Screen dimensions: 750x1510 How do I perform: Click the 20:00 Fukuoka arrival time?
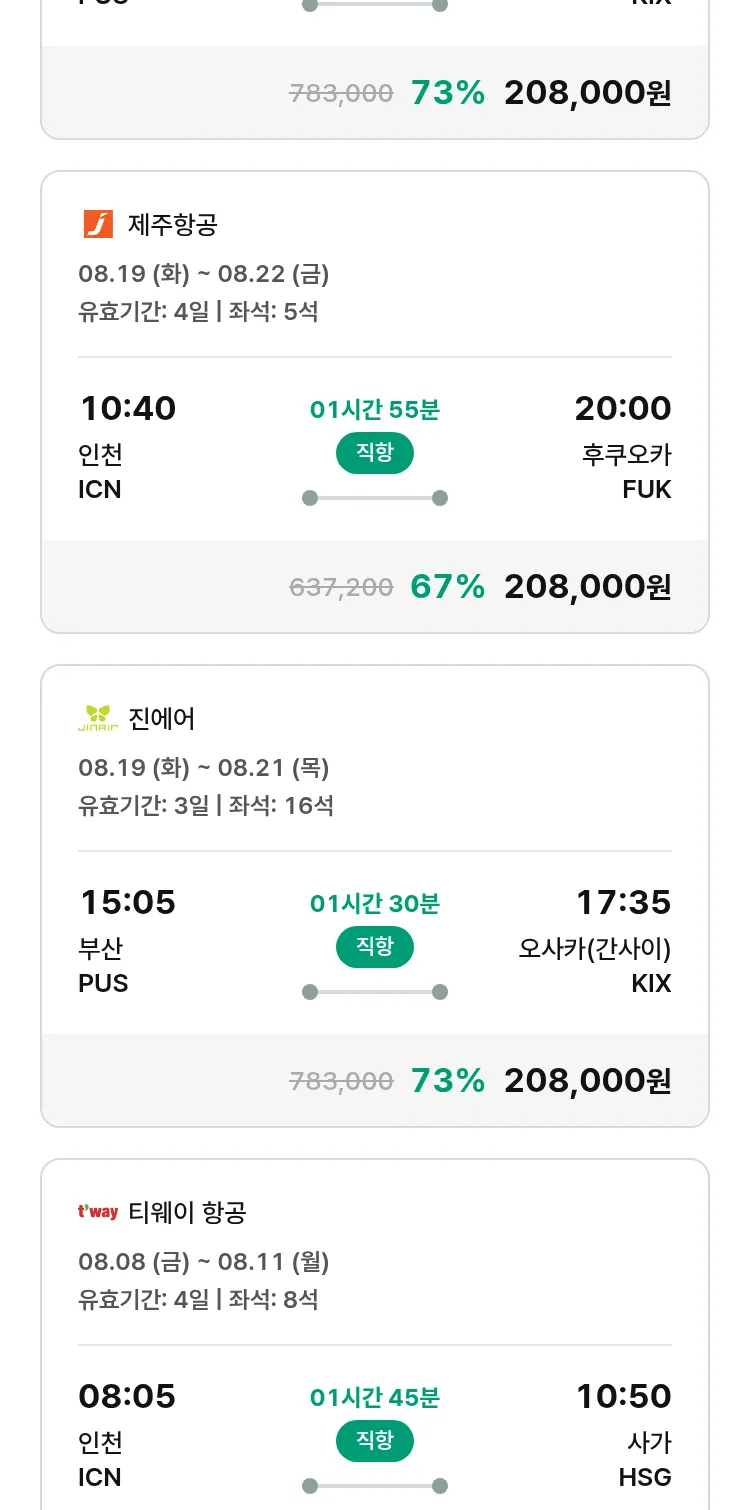coord(622,409)
